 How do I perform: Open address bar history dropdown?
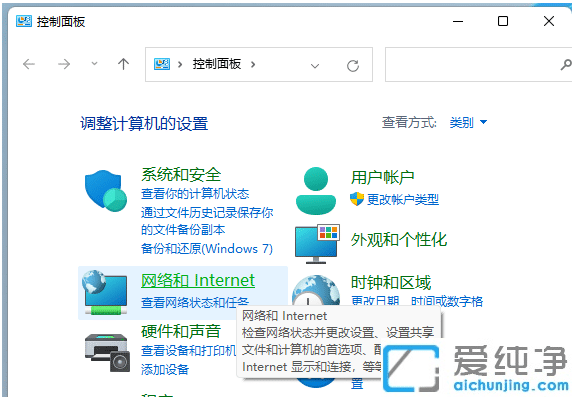315,66
